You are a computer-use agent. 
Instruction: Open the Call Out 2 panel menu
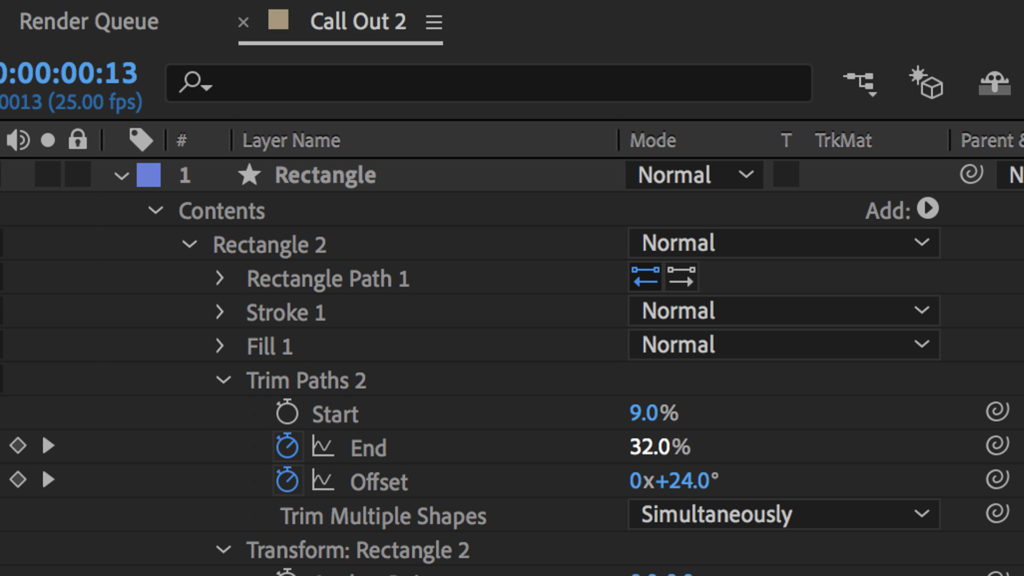click(x=433, y=22)
